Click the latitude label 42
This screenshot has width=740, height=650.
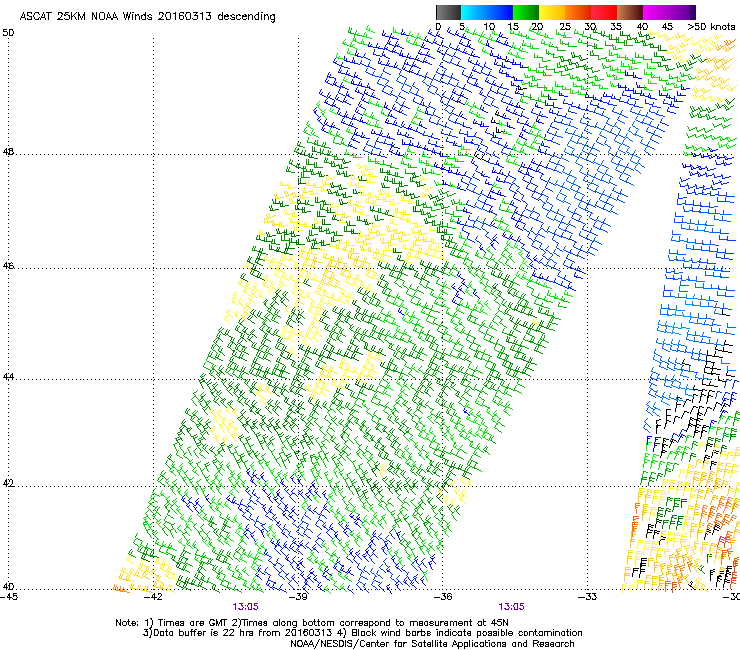tap(8, 484)
